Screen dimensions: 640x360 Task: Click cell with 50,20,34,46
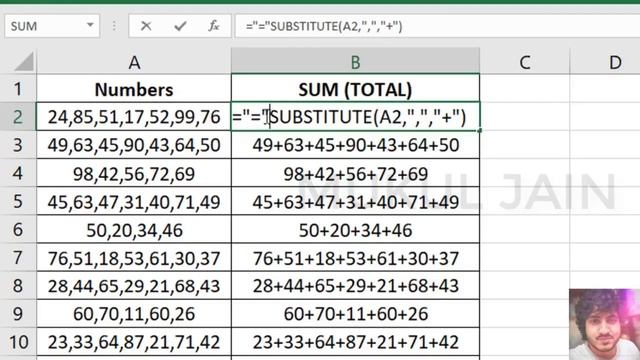134,229
